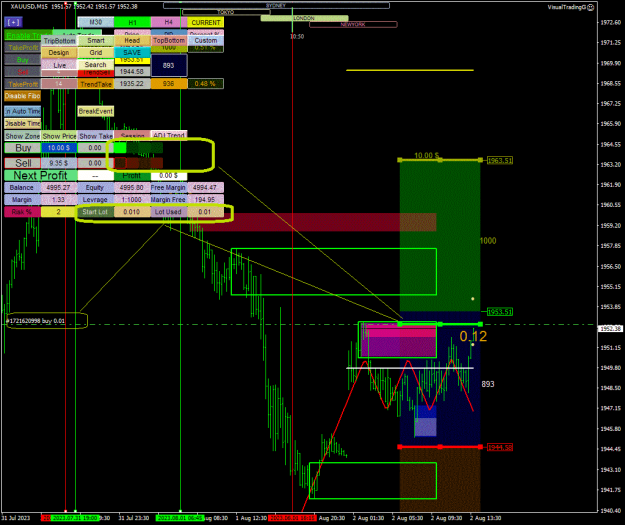Select the M30 timeframe tab
The image size is (625, 525).
tap(96, 22)
